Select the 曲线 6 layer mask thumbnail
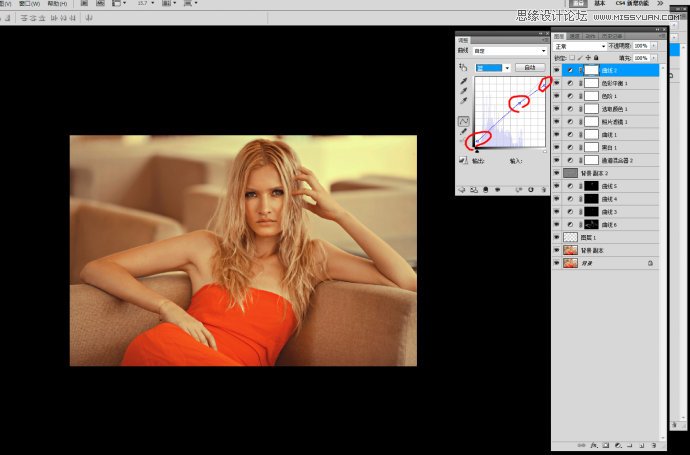The image size is (690, 455). coord(591,224)
